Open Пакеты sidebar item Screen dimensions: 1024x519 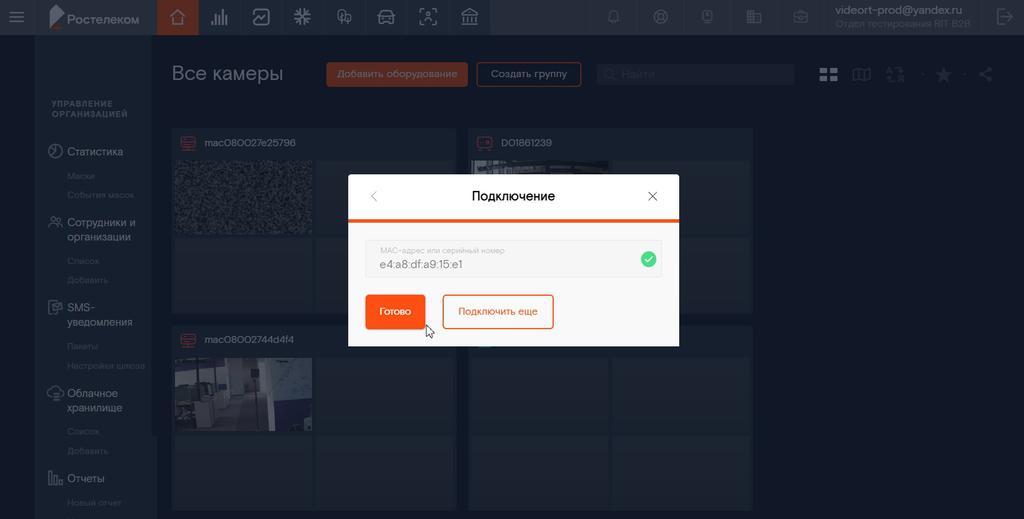(x=82, y=346)
